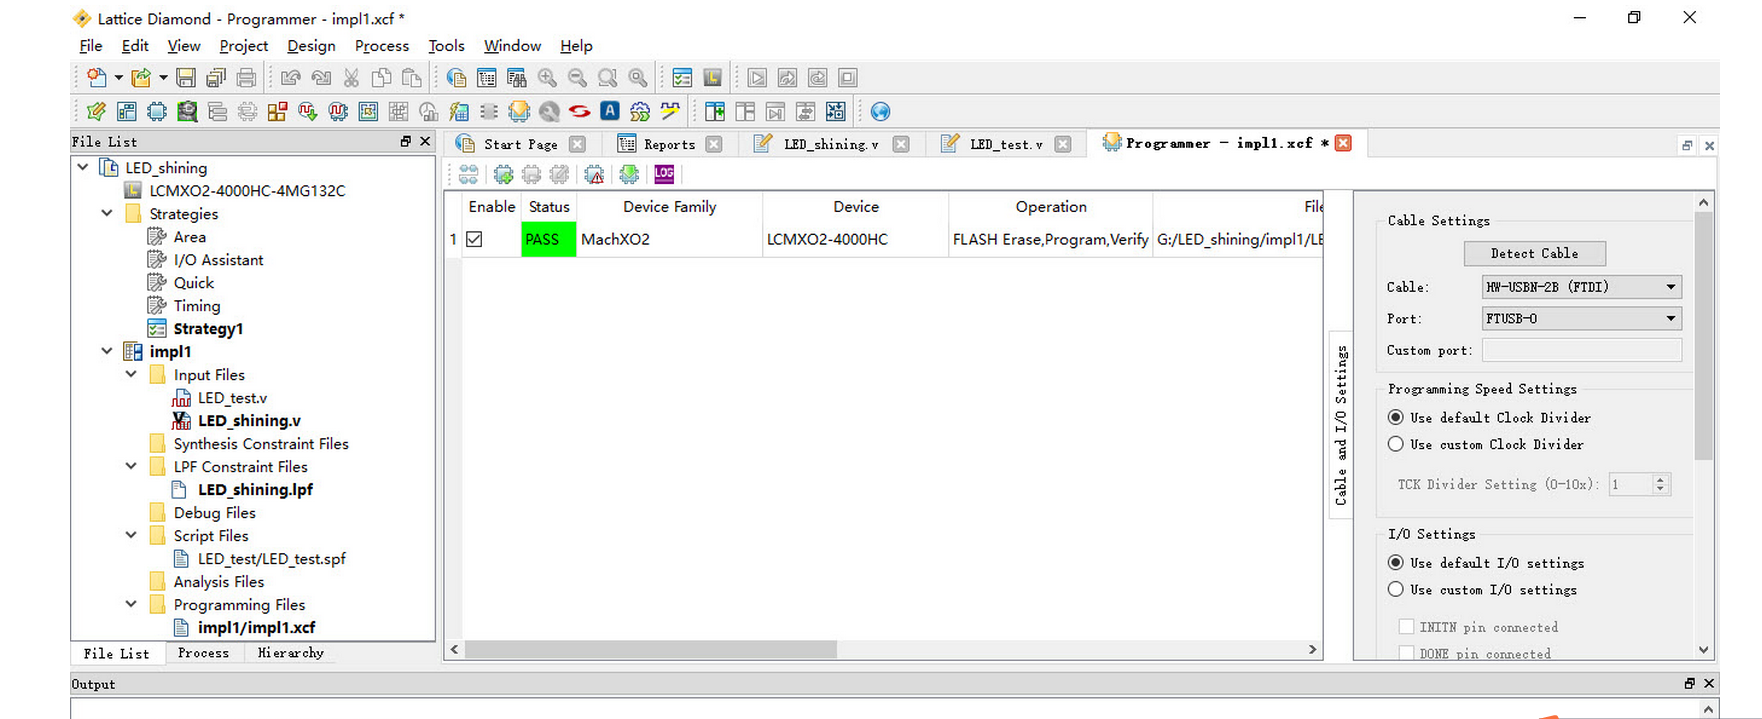Image resolution: width=1762 pixels, height=719 pixels.
Task: Click horizontal scrollbar of device table
Action: pos(651,650)
